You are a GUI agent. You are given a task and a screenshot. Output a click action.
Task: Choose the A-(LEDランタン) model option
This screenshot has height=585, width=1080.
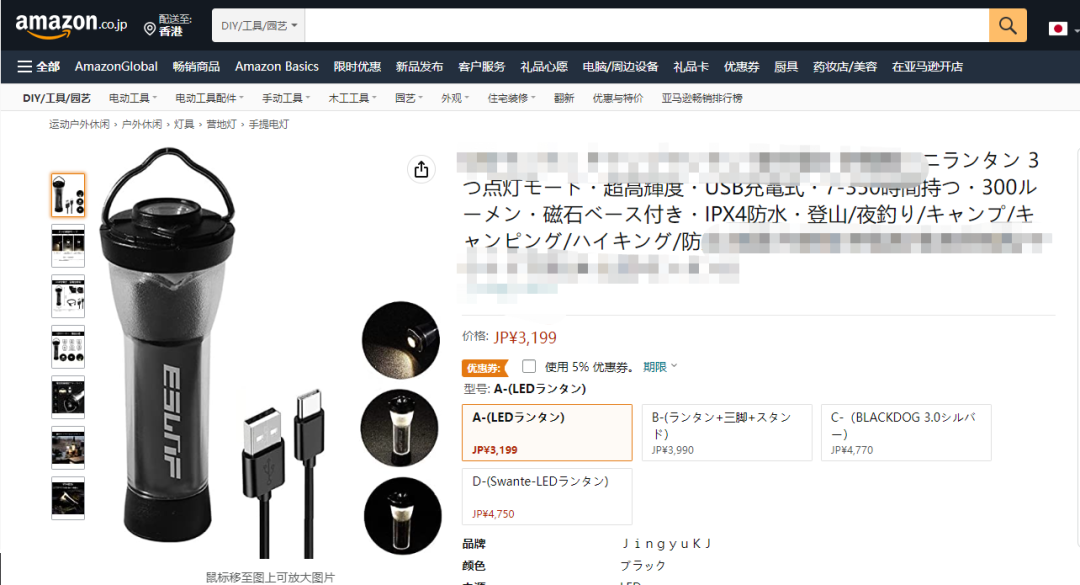[x=547, y=432]
